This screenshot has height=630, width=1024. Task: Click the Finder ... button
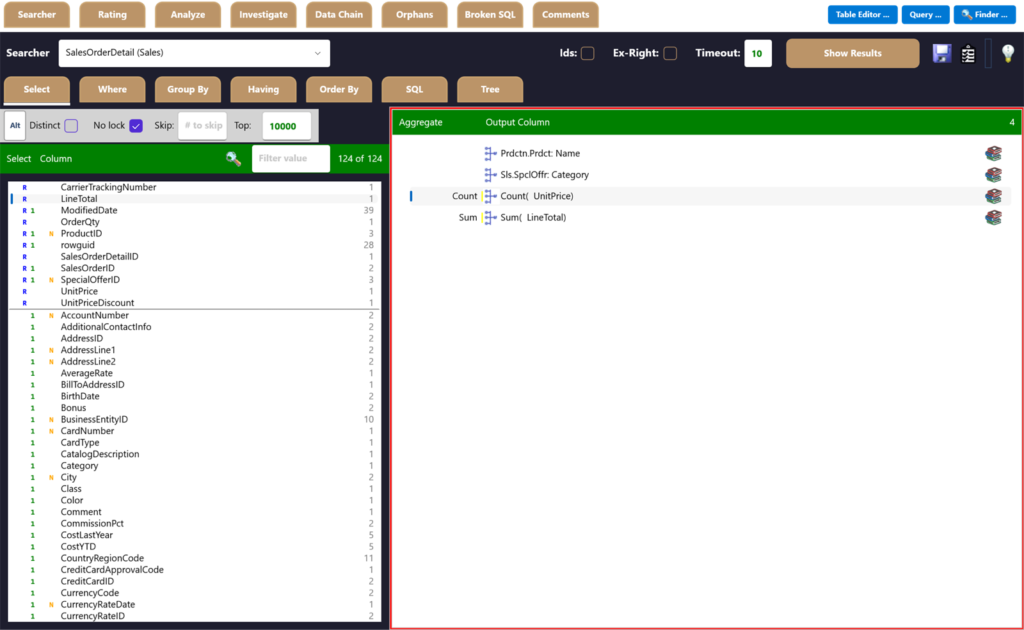click(985, 14)
